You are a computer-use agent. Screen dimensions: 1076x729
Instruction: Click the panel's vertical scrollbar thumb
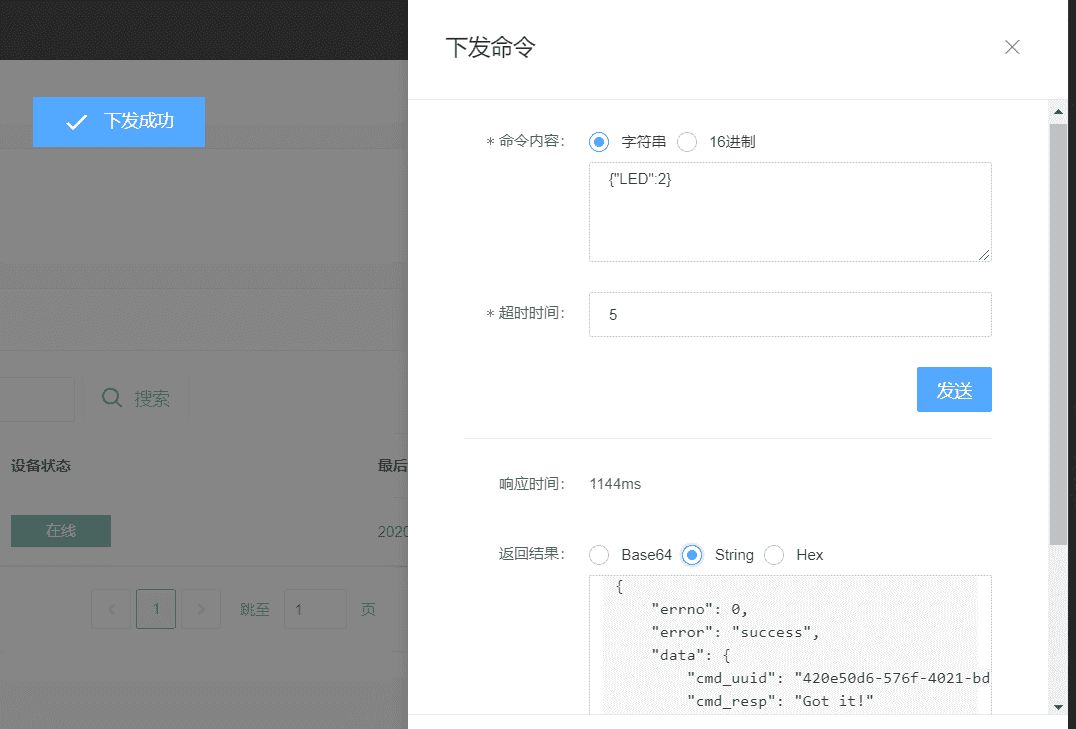point(1058,334)
